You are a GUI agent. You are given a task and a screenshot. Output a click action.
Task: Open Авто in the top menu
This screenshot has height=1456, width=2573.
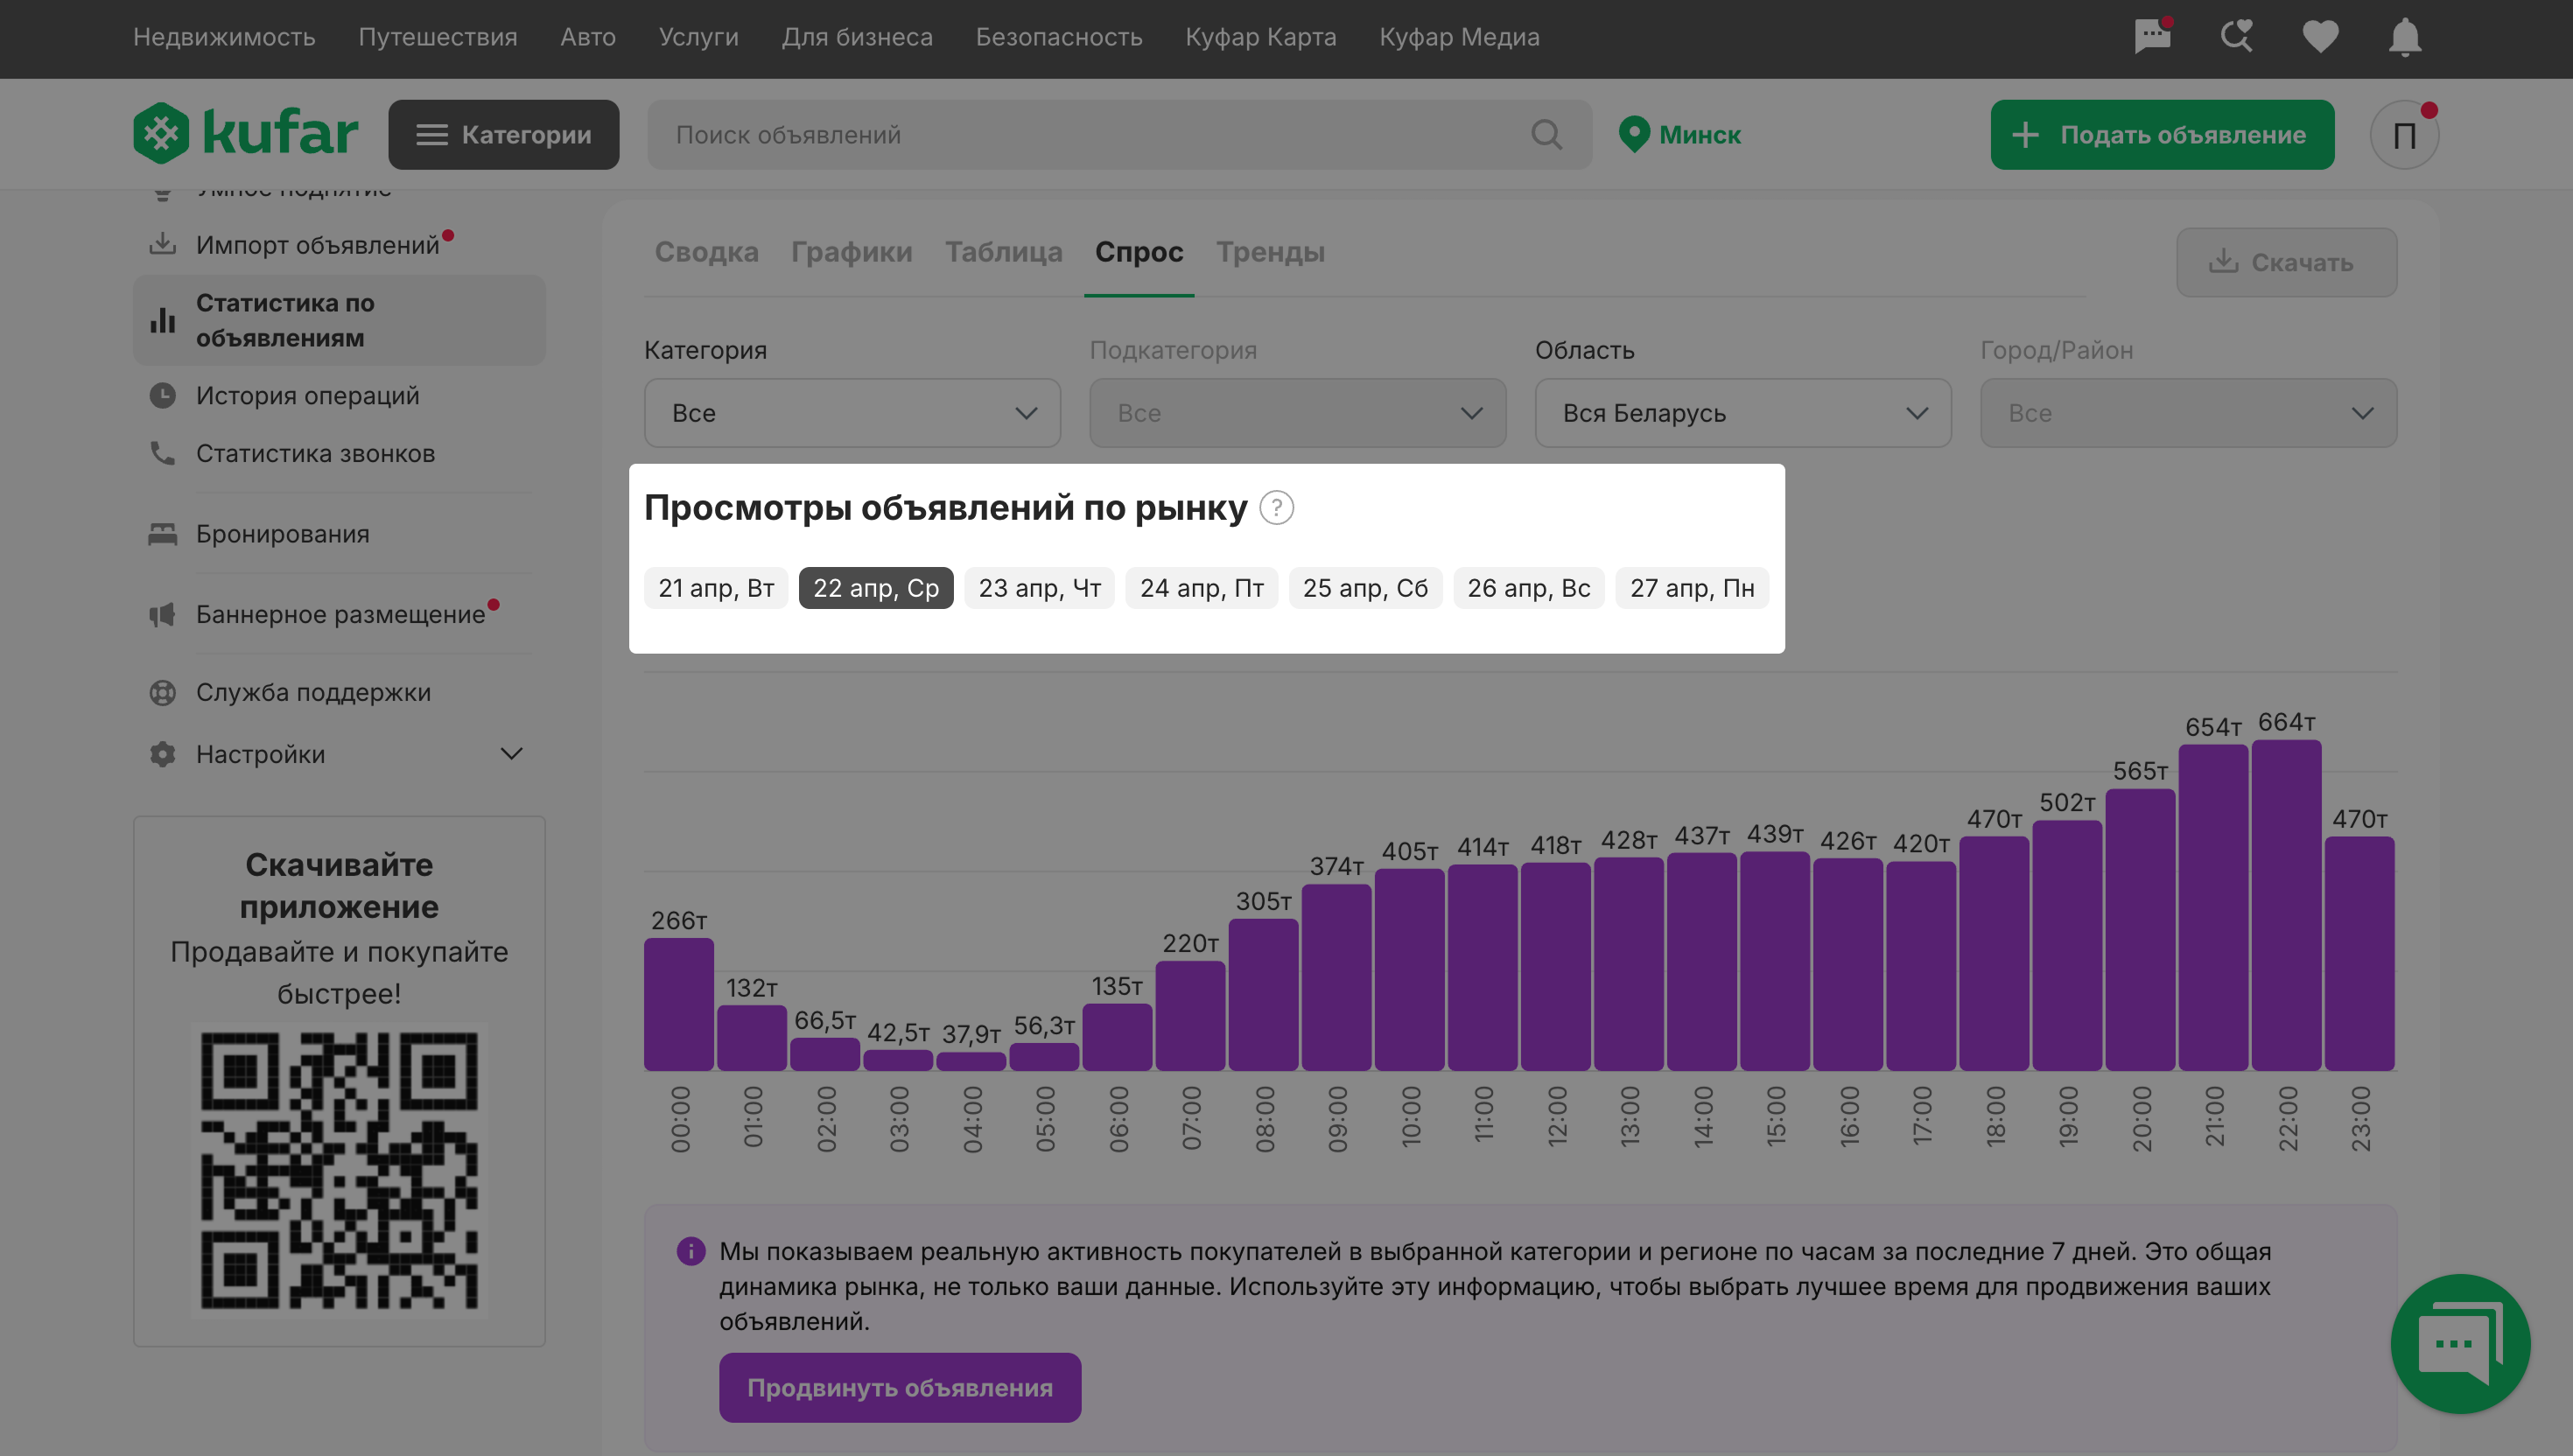588,37
